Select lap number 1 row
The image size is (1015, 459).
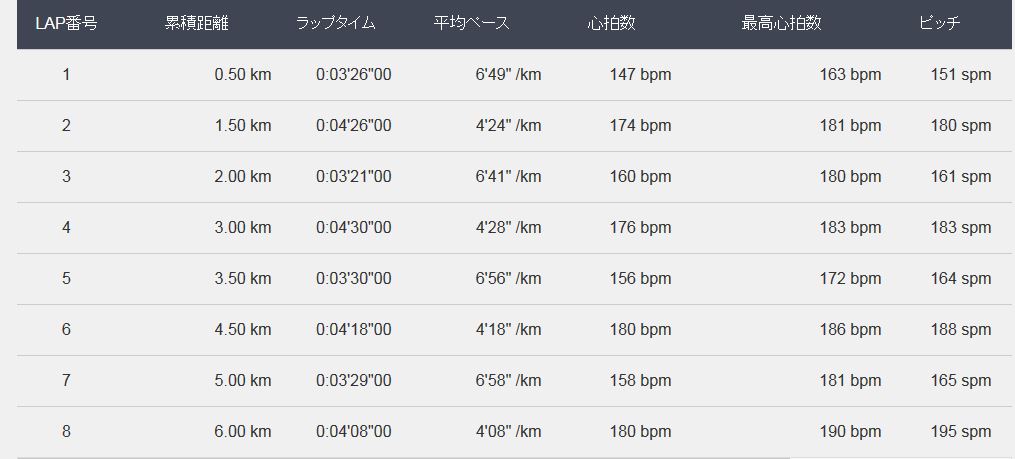pos(66,75)
